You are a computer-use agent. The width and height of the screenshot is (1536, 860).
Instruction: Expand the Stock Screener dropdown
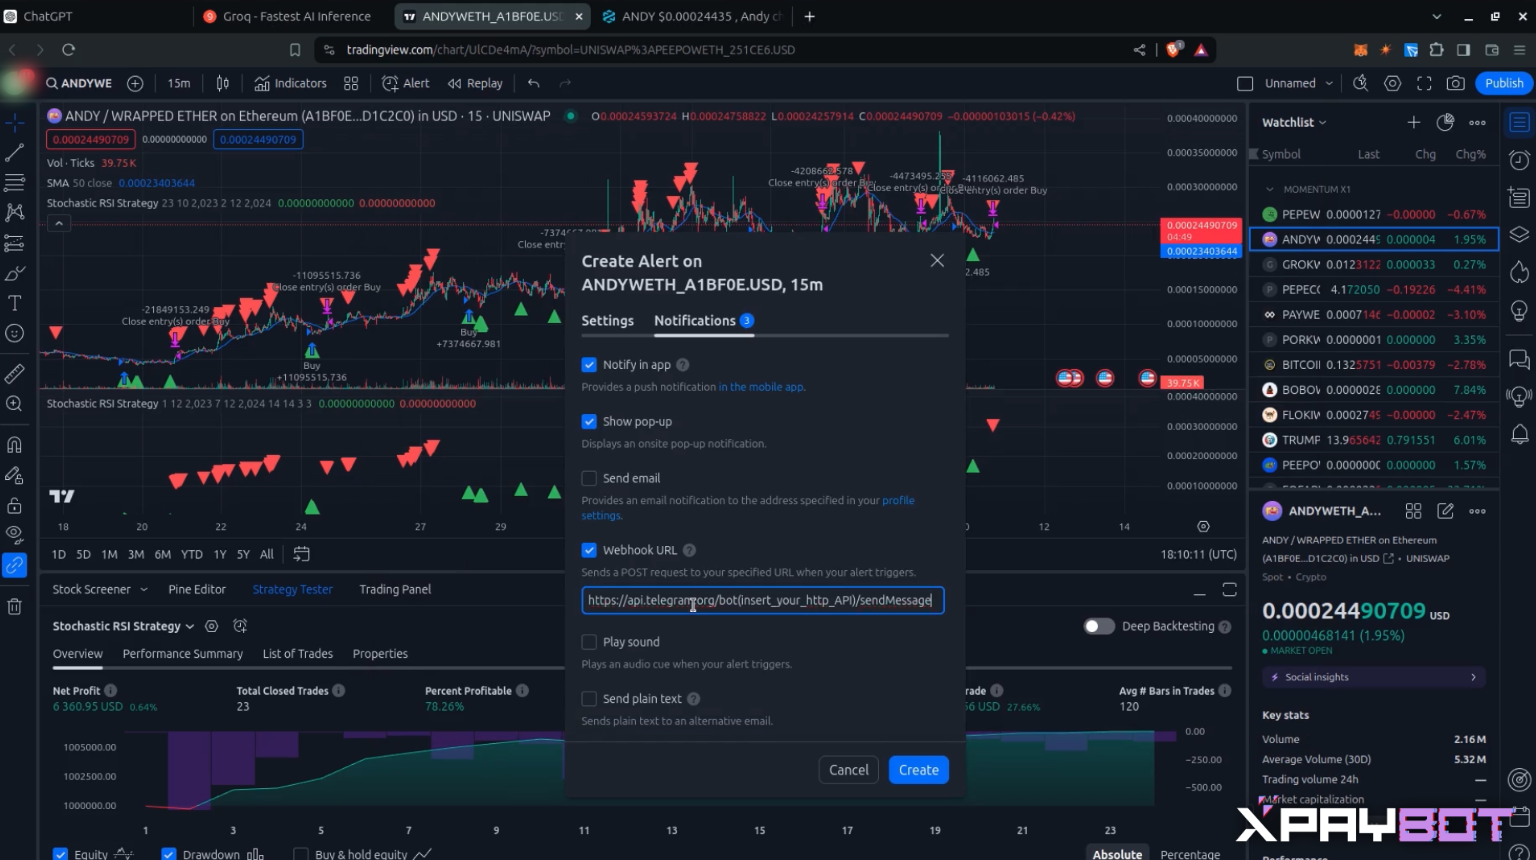coord(100,589)
